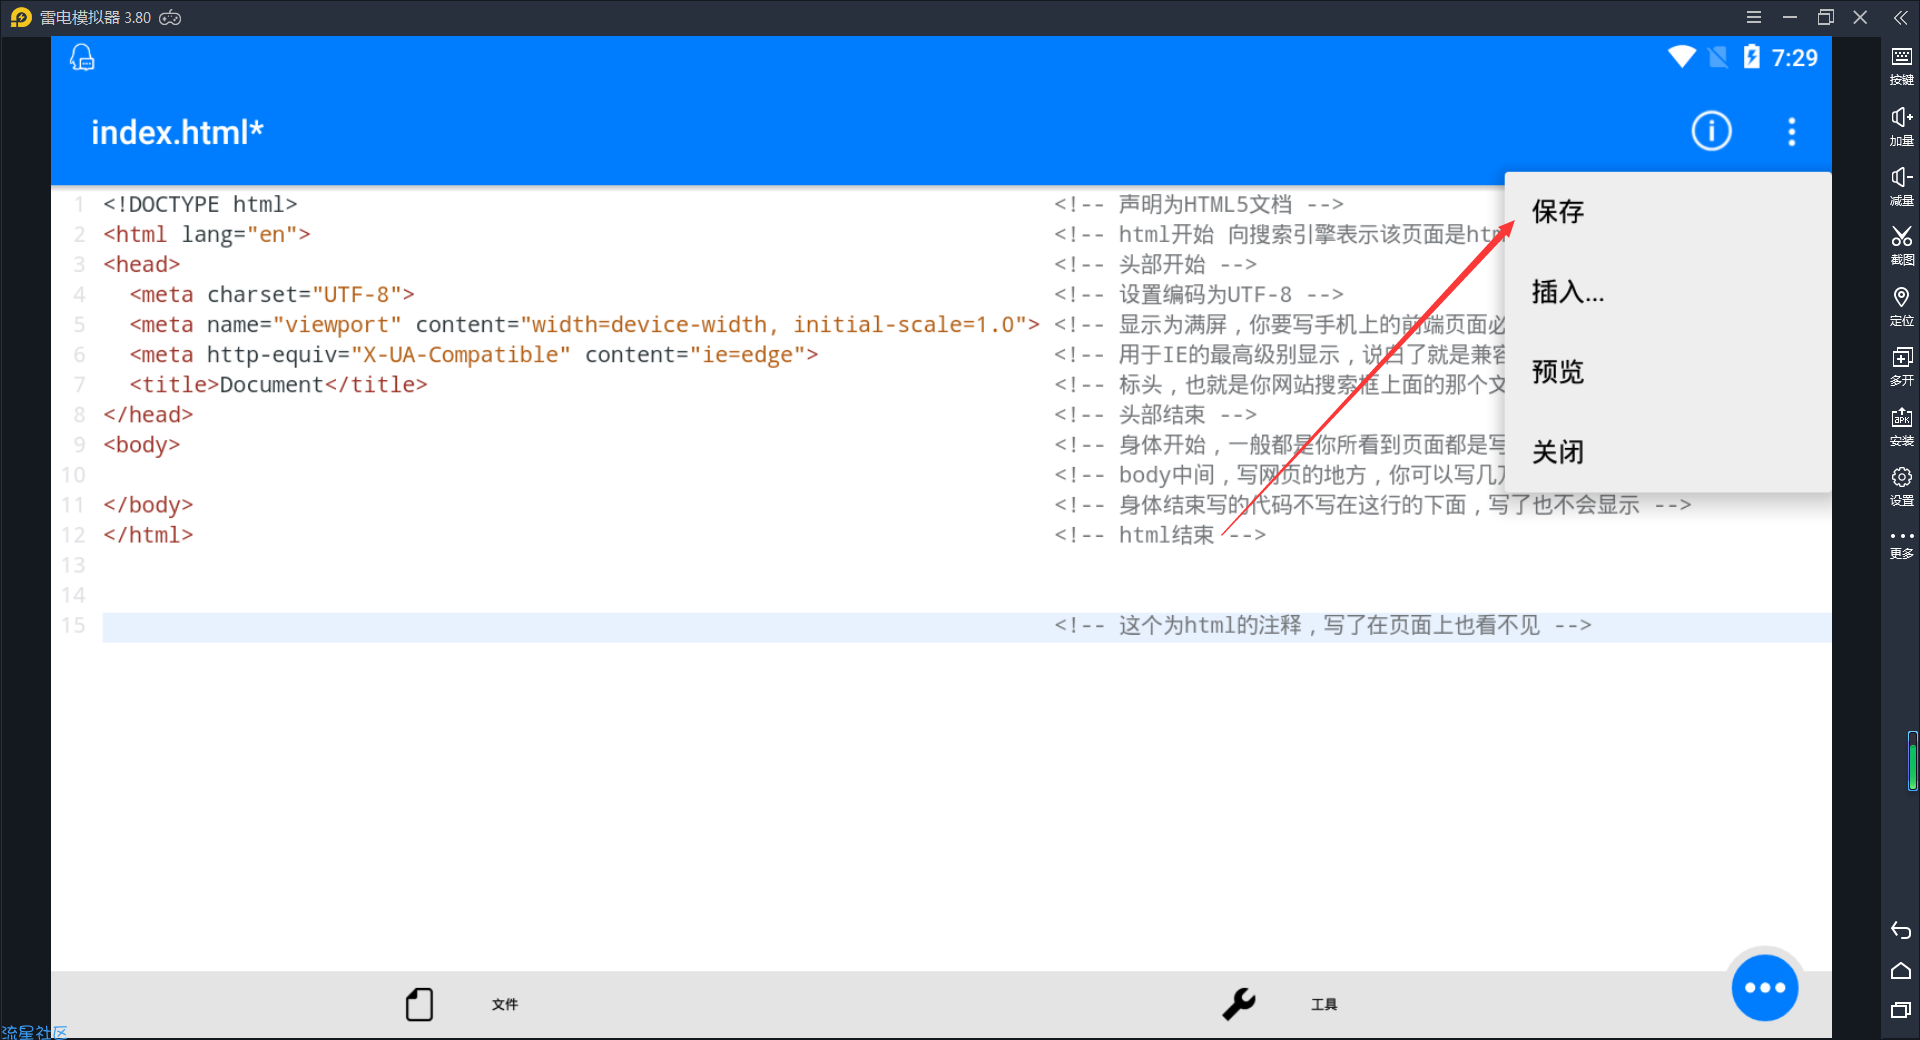Image resolution: width=1920 pixels, height=1040 pixels.
Task: Choose 插入... from the popup menu
Action: 1667,292
